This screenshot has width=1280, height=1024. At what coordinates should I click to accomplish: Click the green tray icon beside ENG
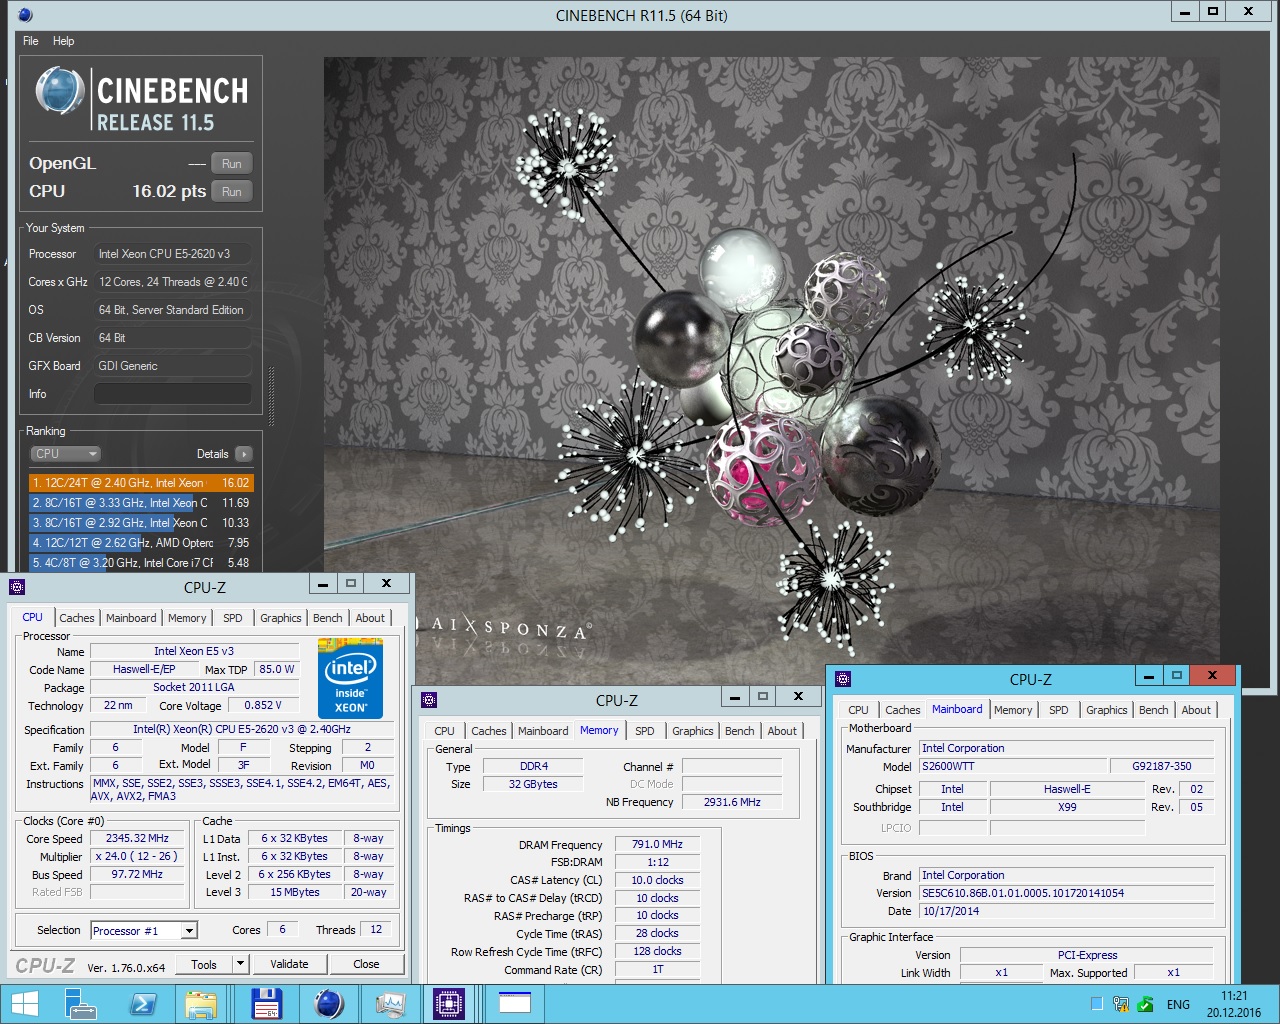[x=1146, y=1004]
